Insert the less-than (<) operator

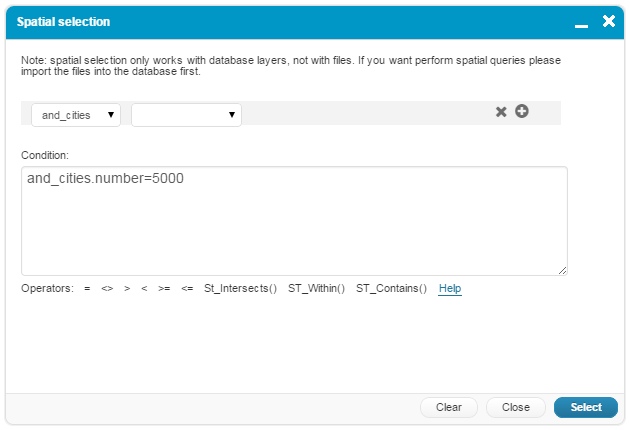(145, 289)
